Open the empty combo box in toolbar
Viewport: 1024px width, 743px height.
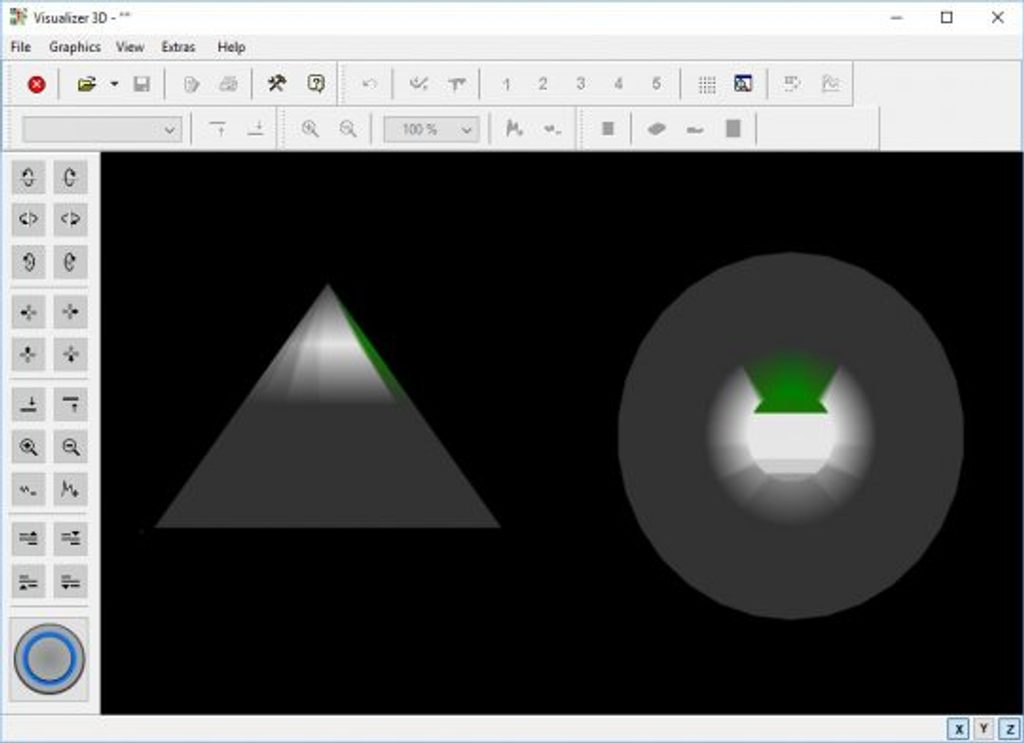pyautogui.click(x=102, y=130)
